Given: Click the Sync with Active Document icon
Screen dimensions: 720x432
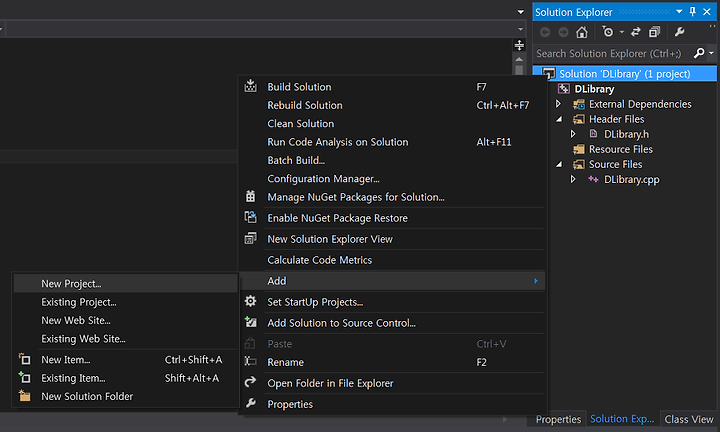Looking at the screenshot, I should (x=636, y=32).
